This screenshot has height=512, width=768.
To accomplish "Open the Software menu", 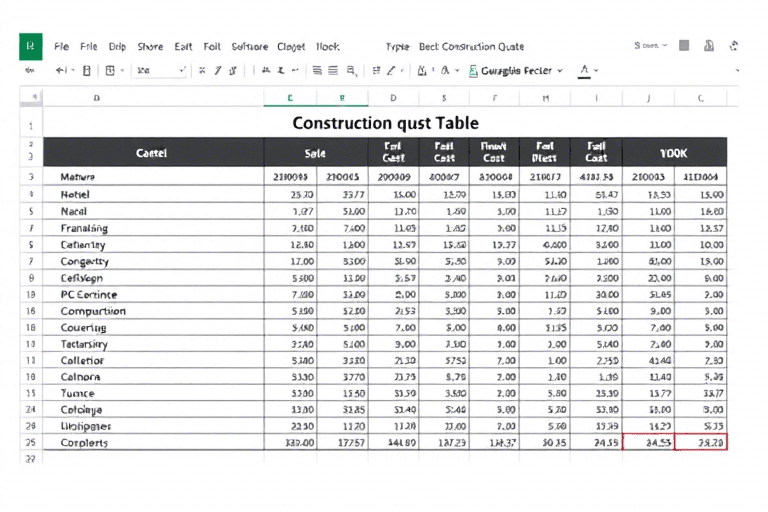I will click(249, 46).
